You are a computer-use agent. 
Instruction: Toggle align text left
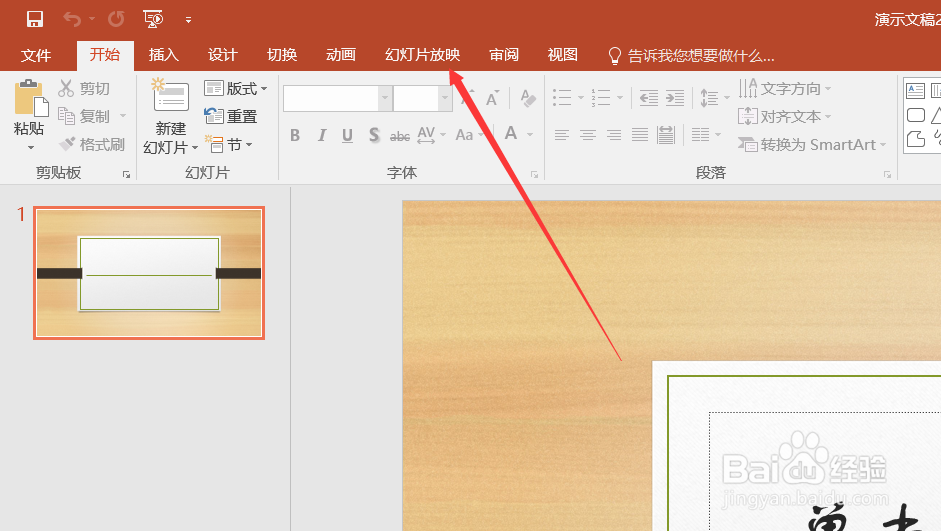pos(562,135)
